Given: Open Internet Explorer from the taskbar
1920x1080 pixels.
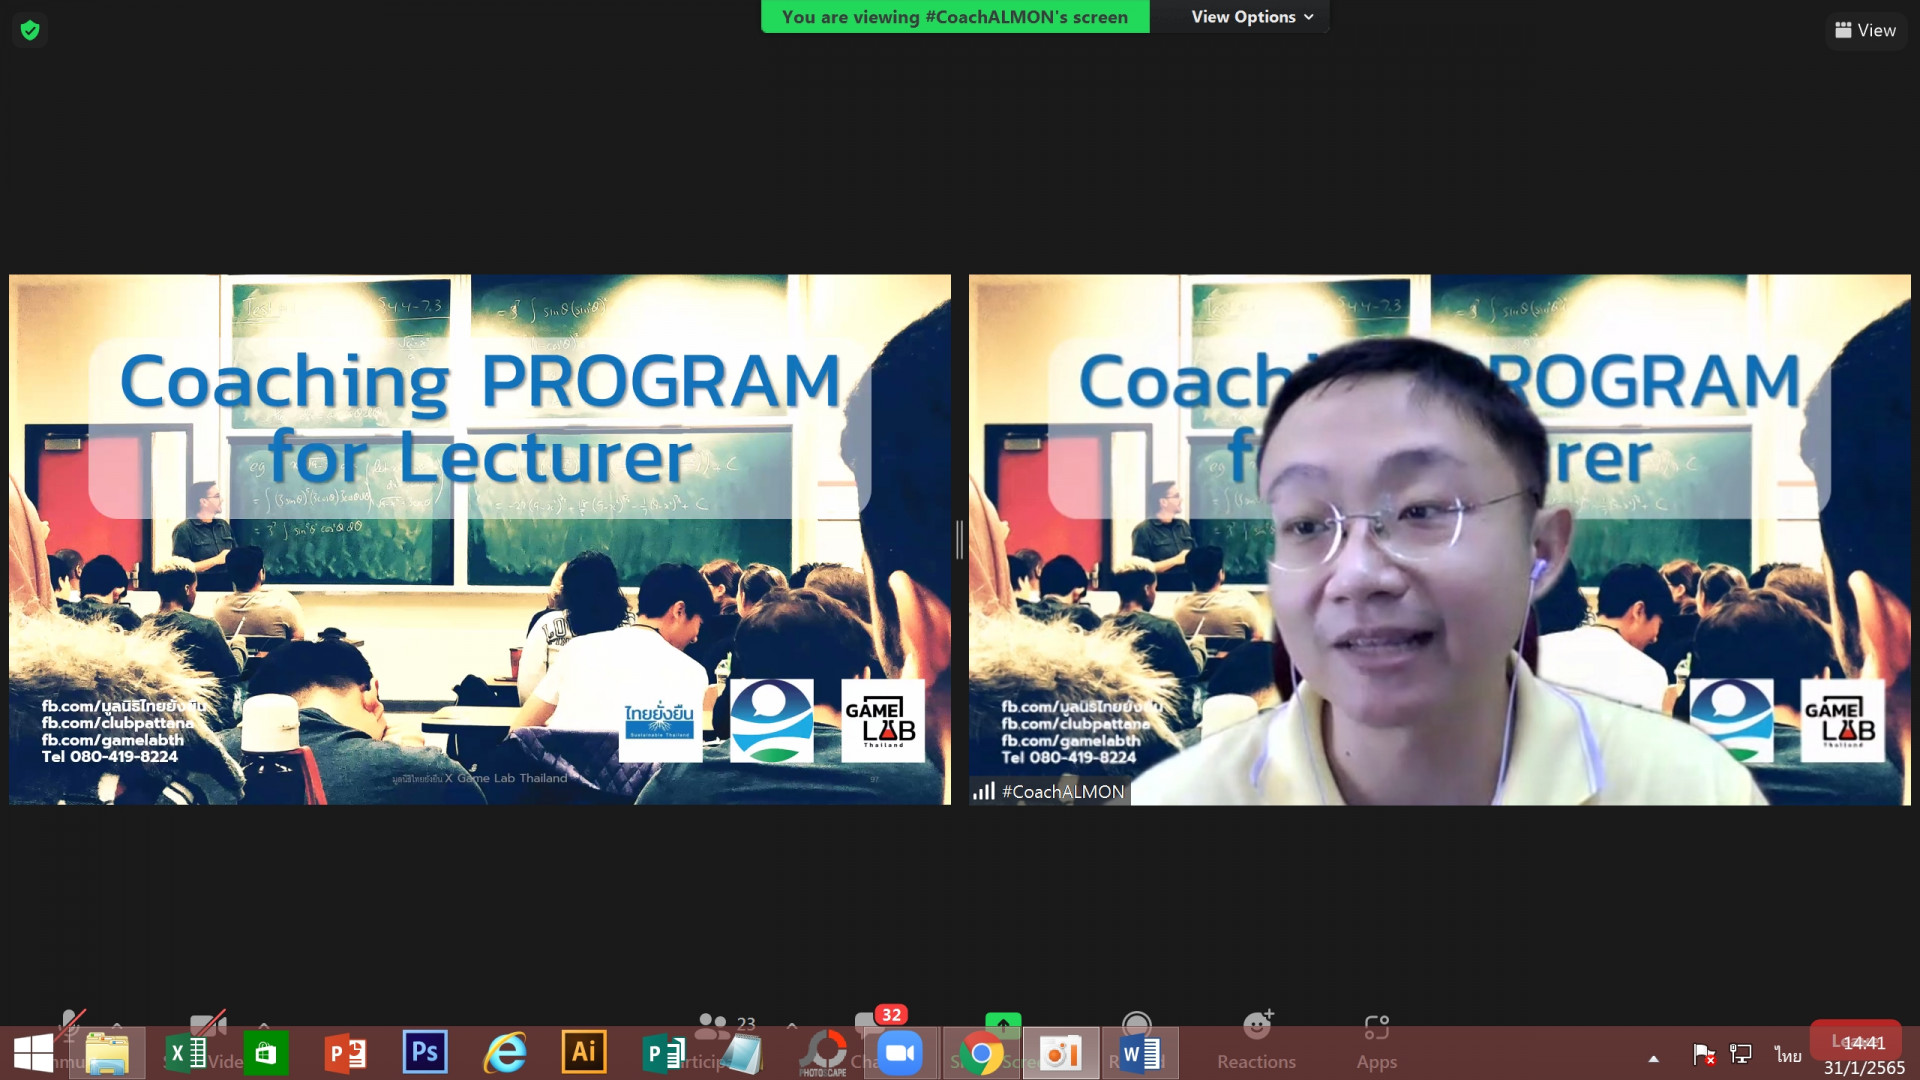Looking at the screenshot, I should point(505,1054).
